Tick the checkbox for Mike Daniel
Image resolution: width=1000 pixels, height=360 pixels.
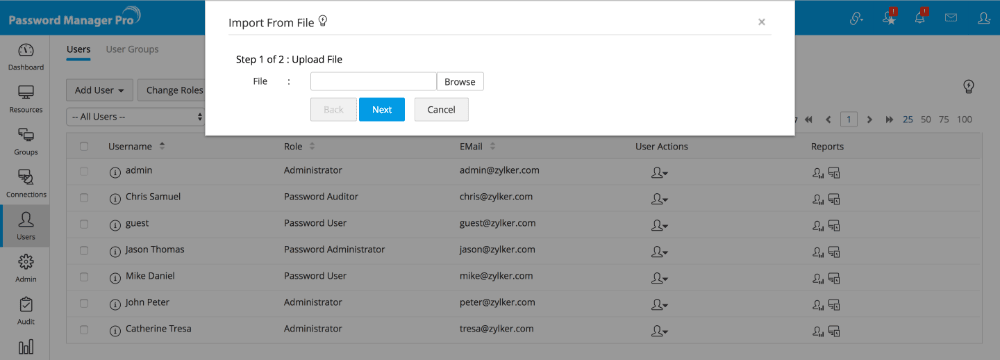84,277
